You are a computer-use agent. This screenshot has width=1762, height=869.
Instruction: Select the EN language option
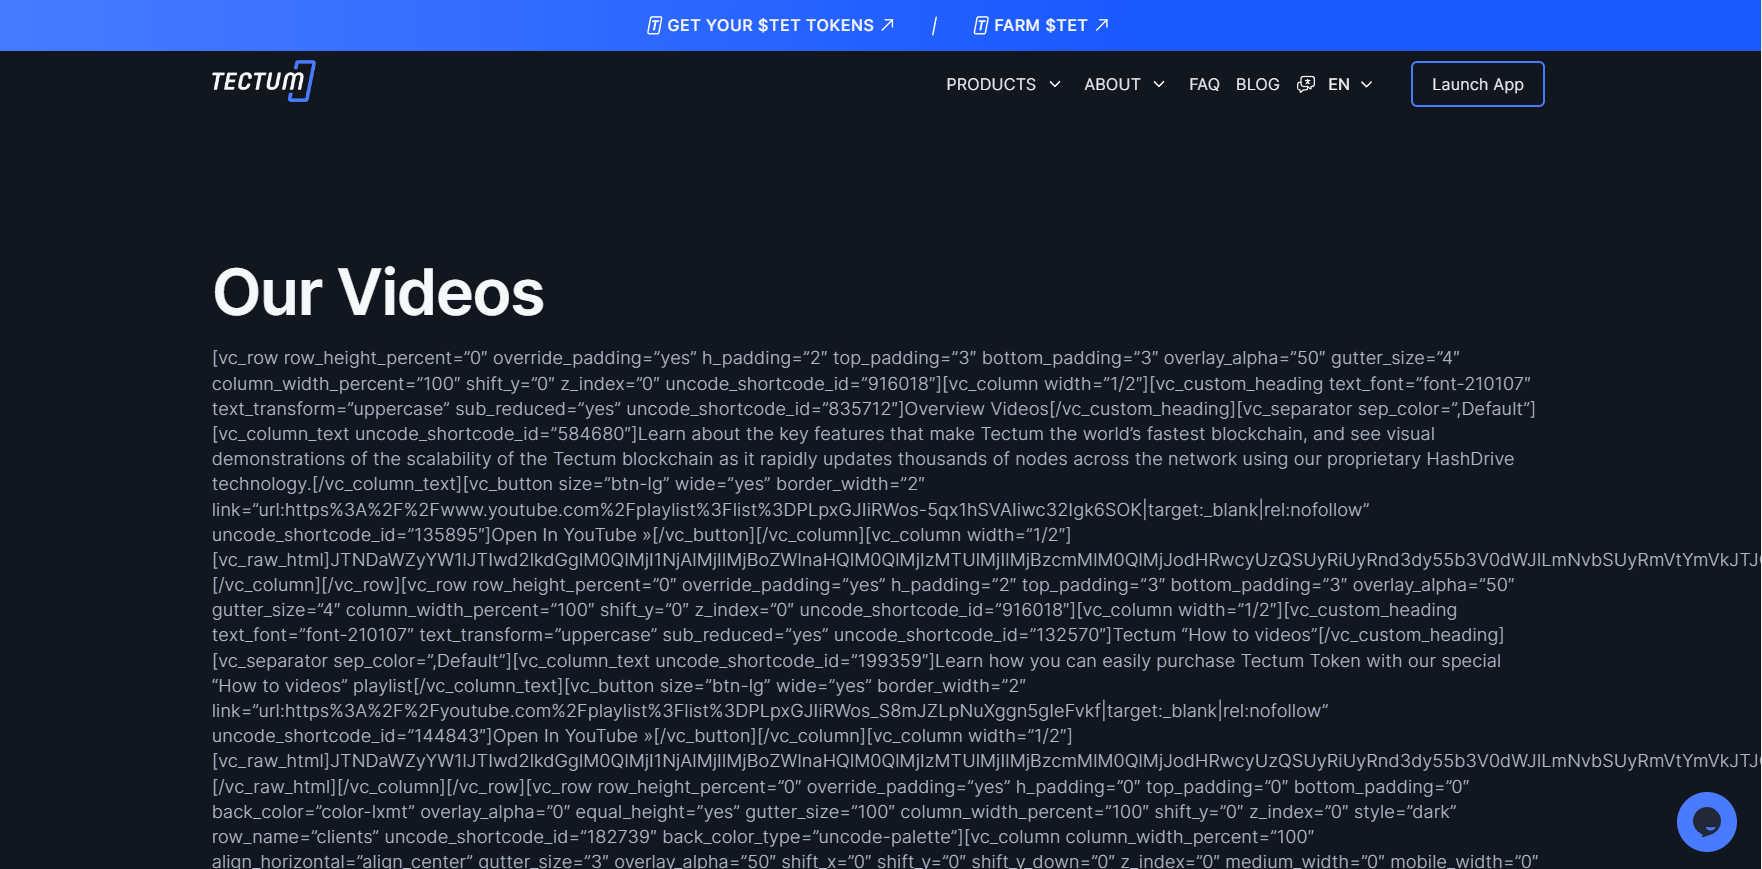(x=1339, y=85)
